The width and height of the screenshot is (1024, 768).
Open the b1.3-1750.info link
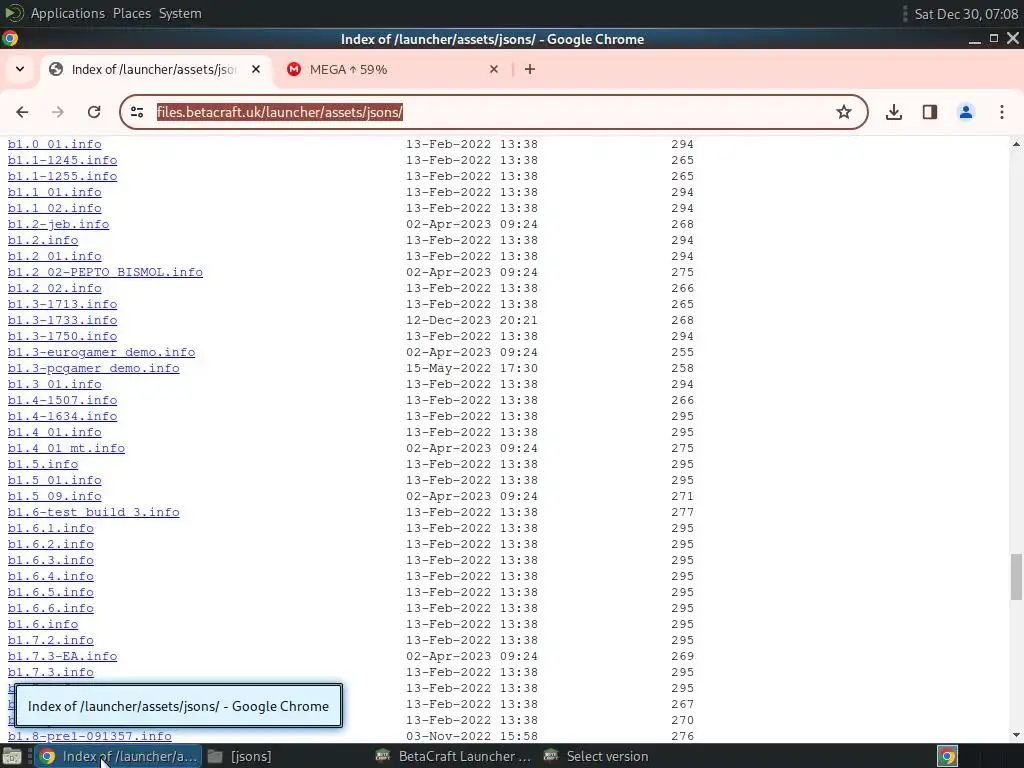tap(63, 336)
